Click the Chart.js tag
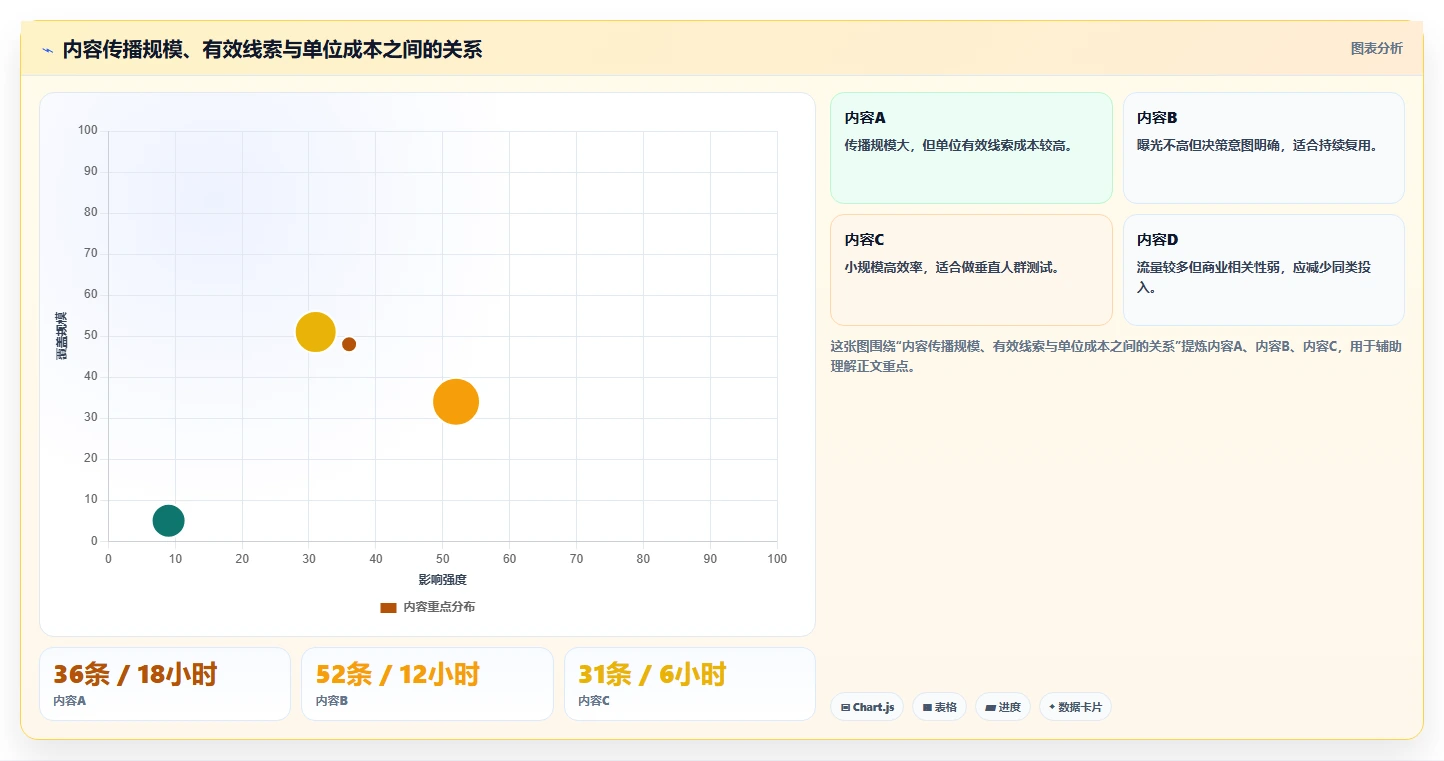The image size is (1444, 761). click(867, 707)
